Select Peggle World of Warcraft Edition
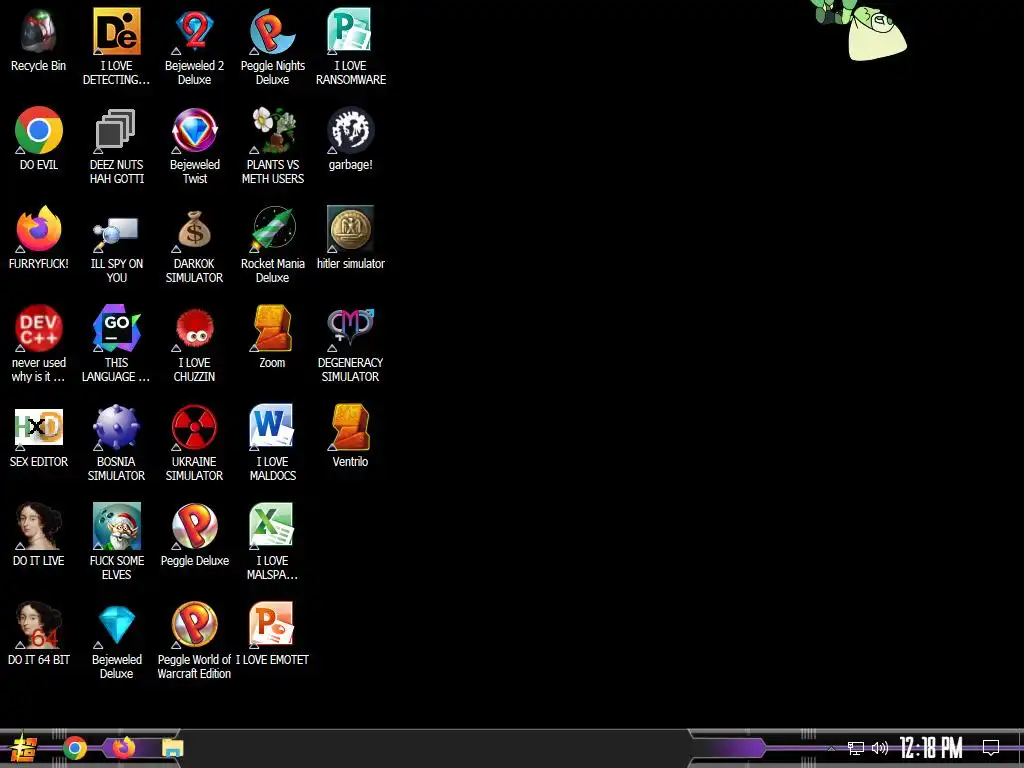The width and height of the screenshot is (1024, 768). click(194, 625)
